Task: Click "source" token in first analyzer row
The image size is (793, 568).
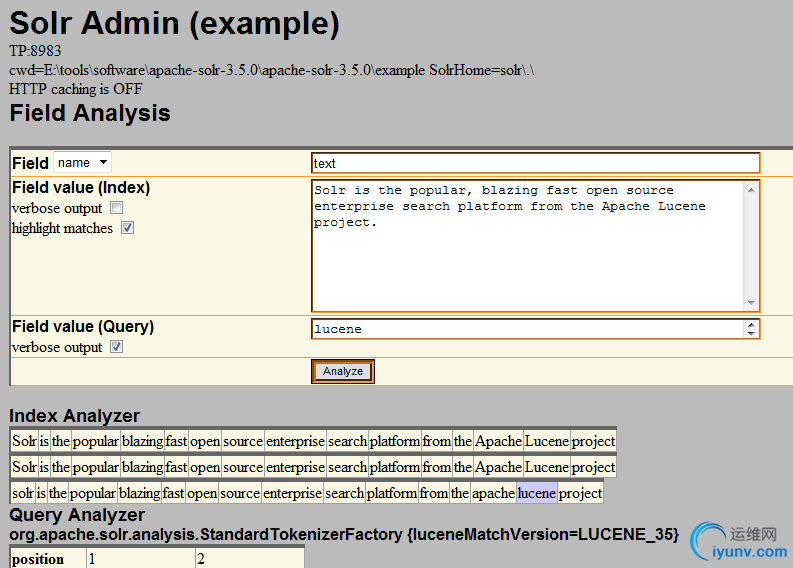Action: pyautogui.click(x=243, y=441)
